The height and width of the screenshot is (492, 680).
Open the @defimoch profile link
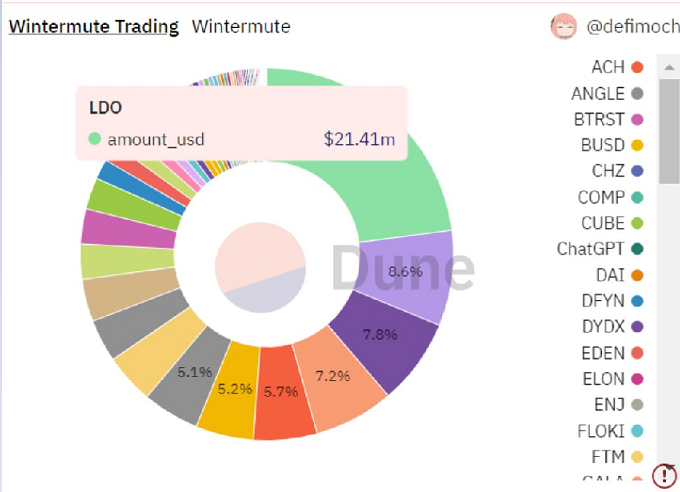[x=632, y=27]
